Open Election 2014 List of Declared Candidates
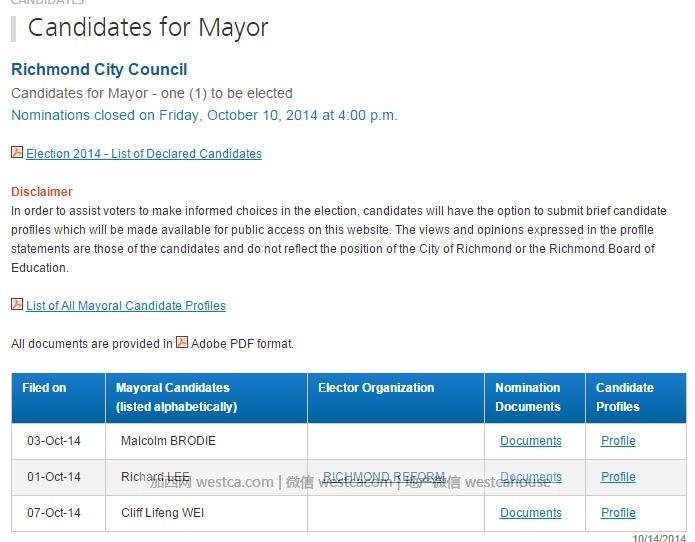The width and height of the screenshot is (695, 542). (144, 154)
